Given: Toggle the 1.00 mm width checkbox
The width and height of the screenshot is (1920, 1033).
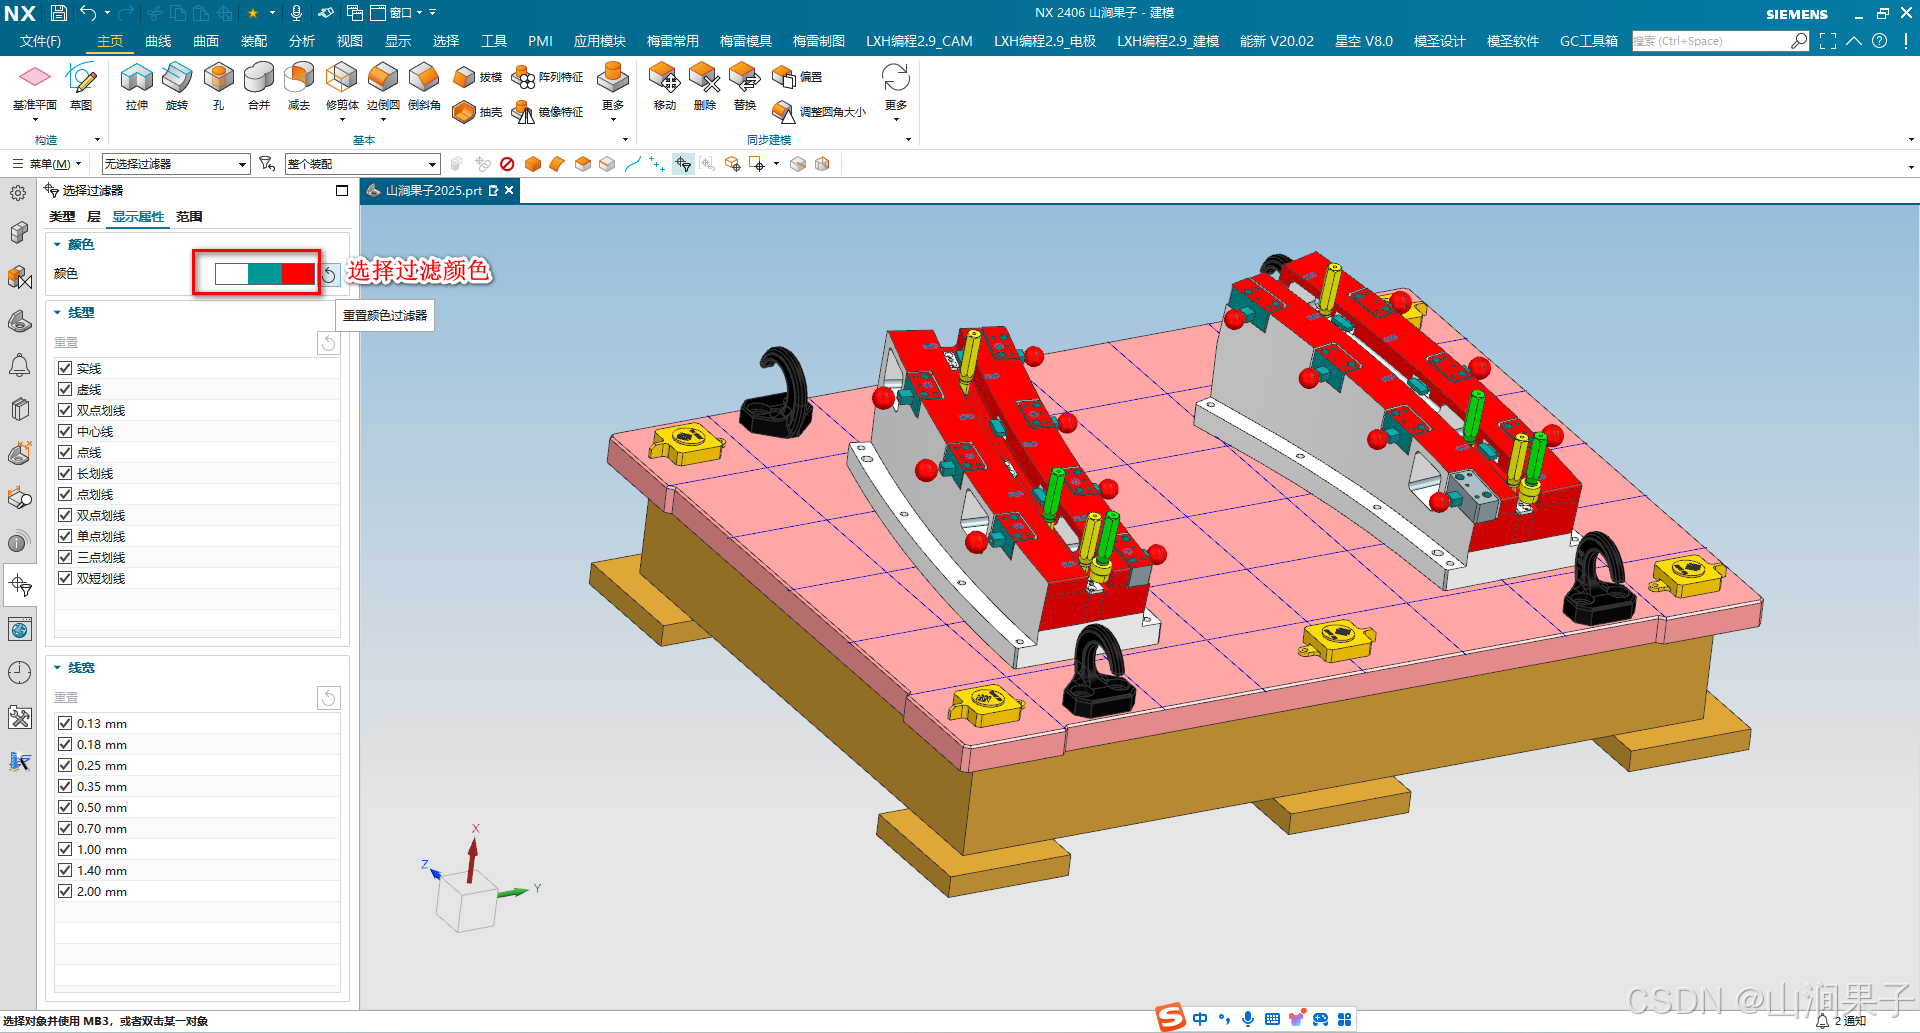Looking at the screenshot, I should (65, 849).
